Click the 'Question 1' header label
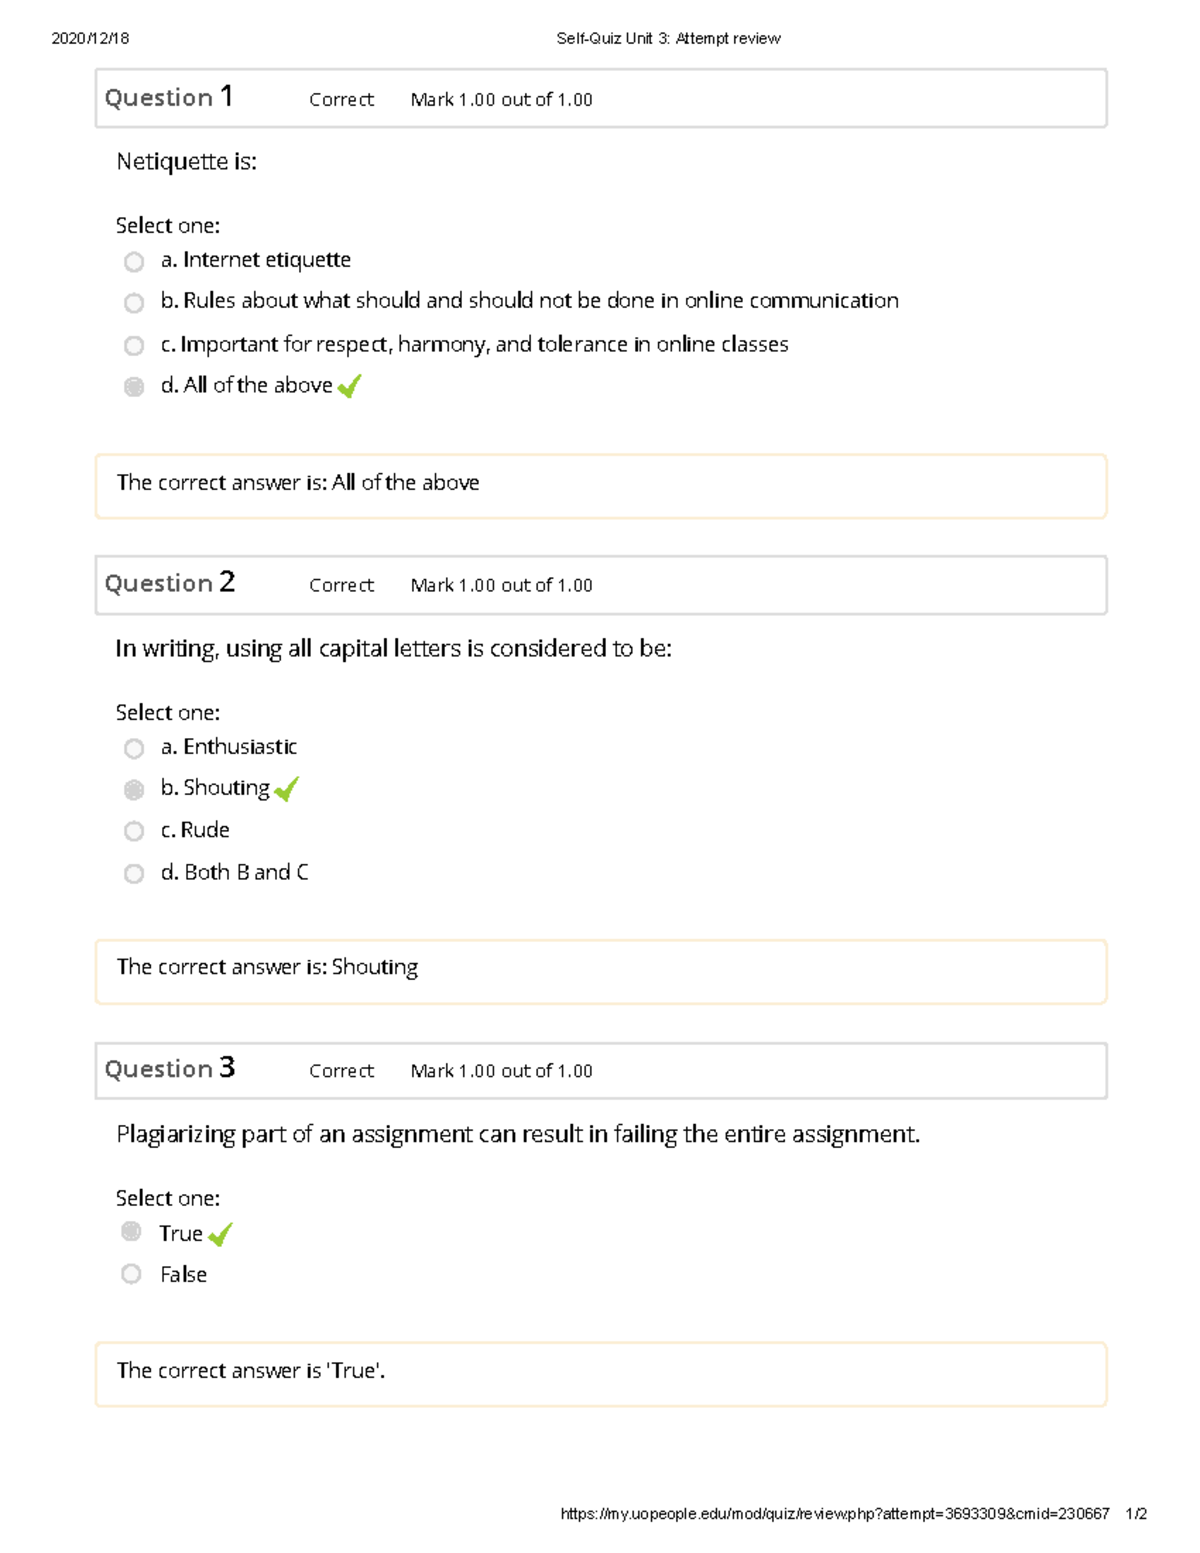1200x1553 pixels. pos(171,97)
